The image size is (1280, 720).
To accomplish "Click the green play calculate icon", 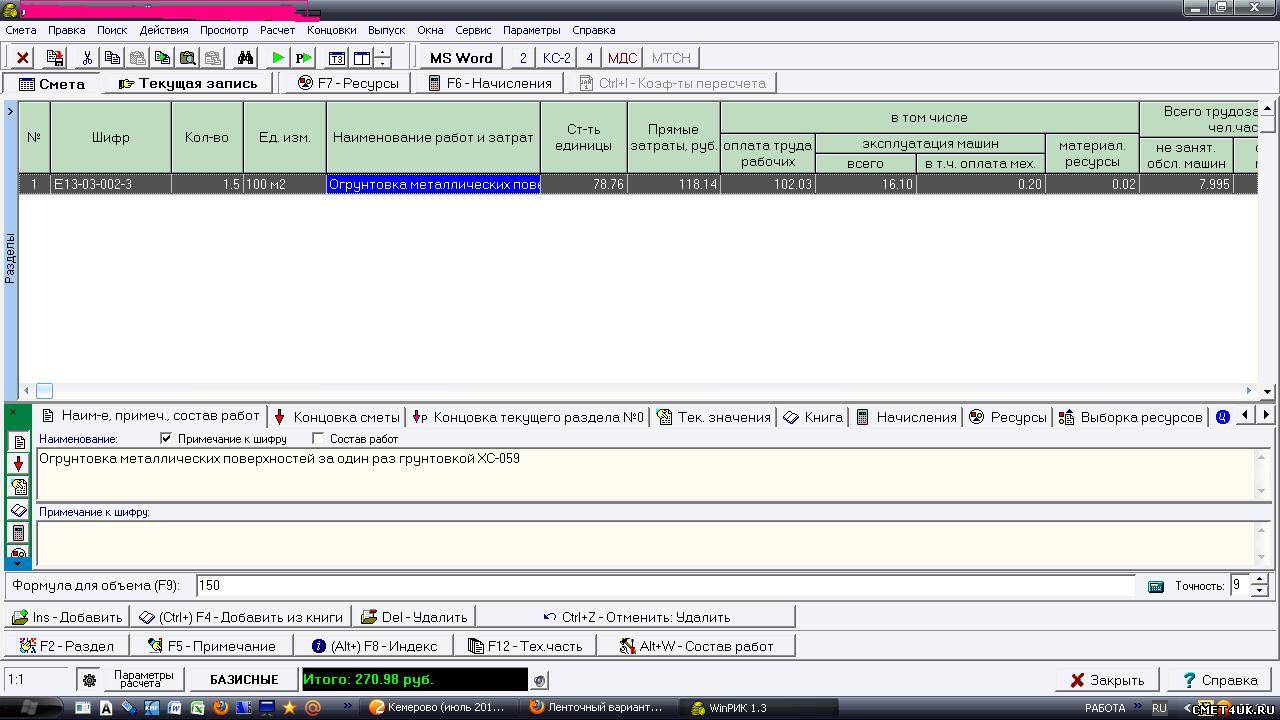I will (279, 58).
